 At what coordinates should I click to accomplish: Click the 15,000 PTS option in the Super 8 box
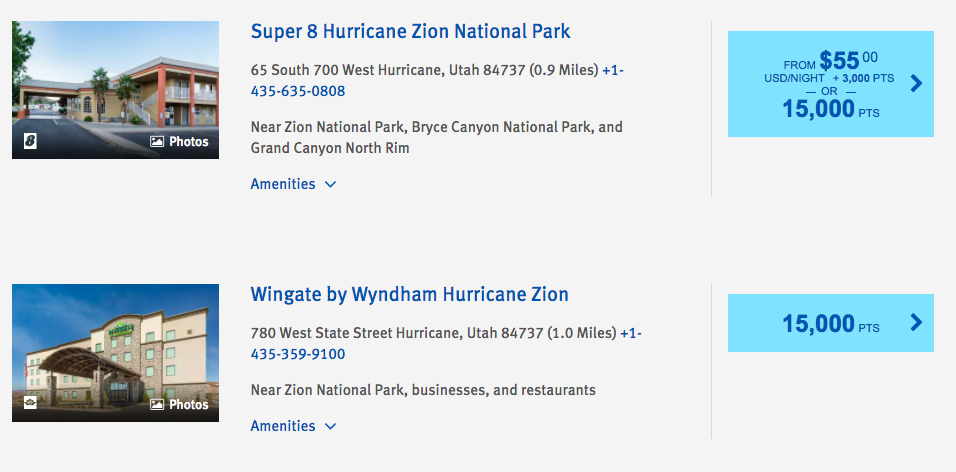coord(830,109)
